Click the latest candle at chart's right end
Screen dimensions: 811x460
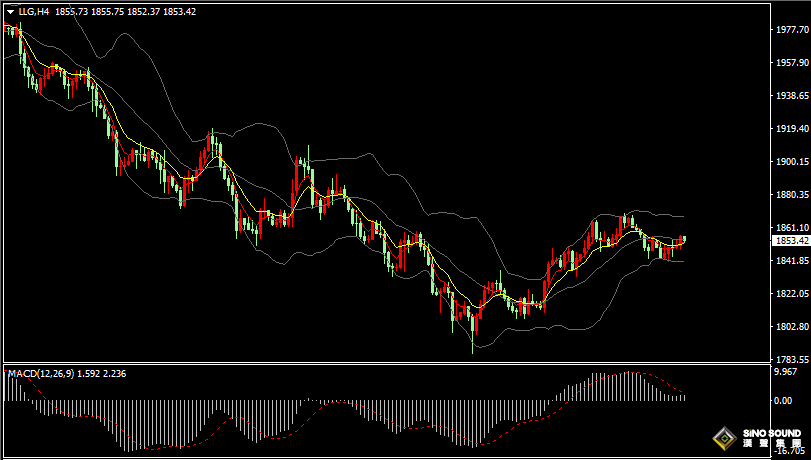[684, 239]
